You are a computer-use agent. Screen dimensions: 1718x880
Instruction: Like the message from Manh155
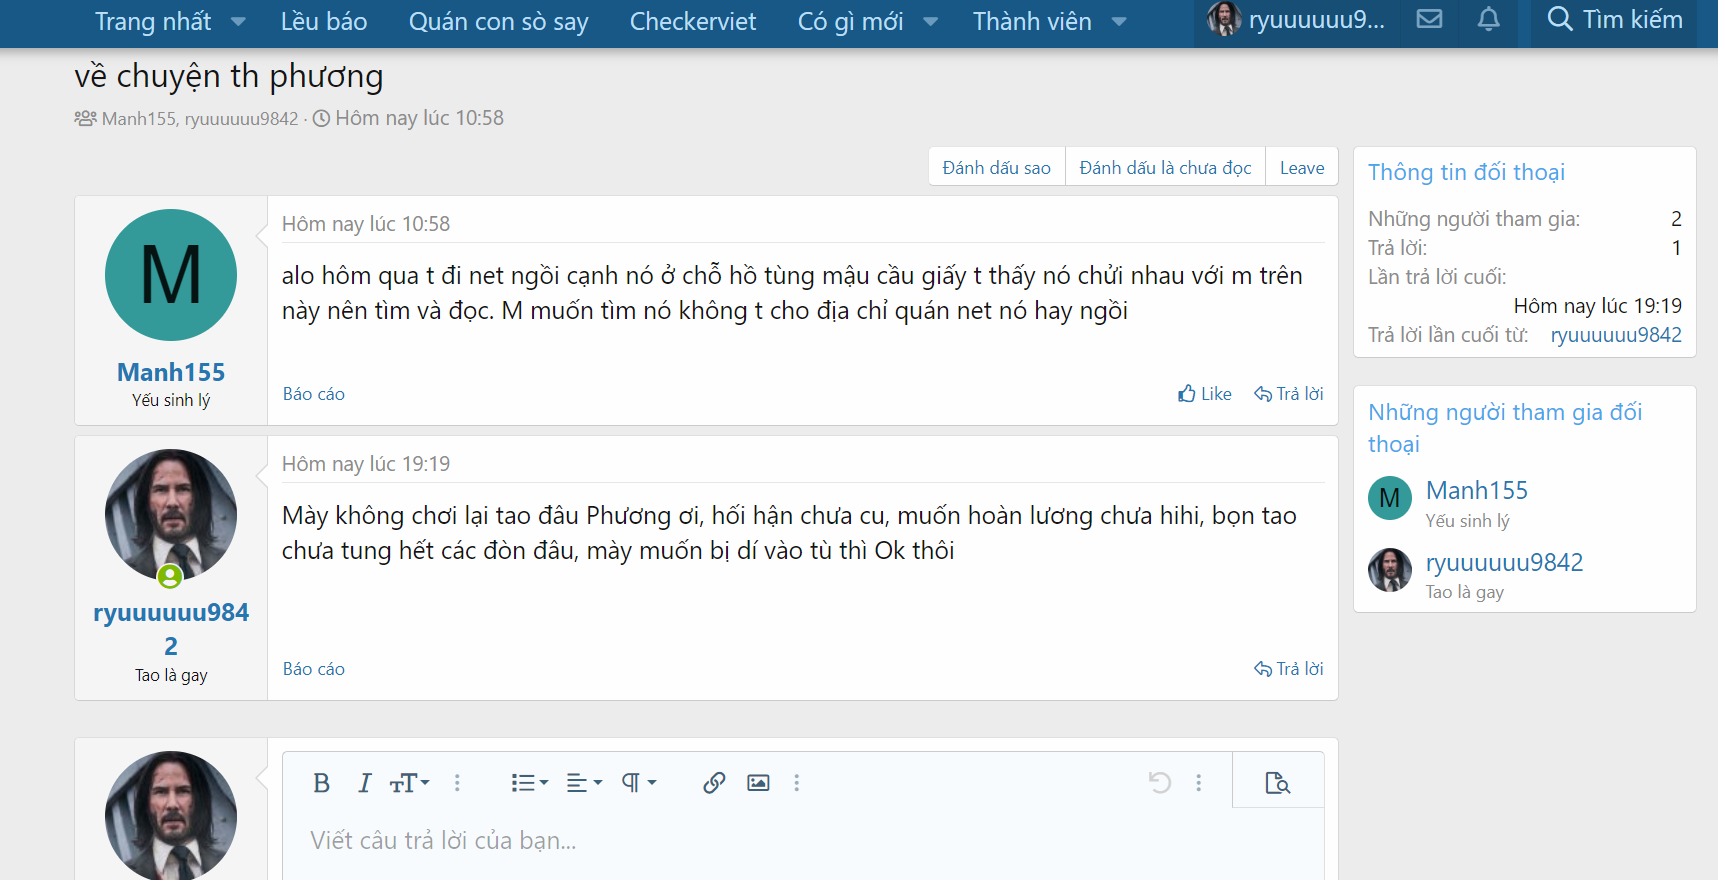pyautogui.click(x=1205, y=394)
